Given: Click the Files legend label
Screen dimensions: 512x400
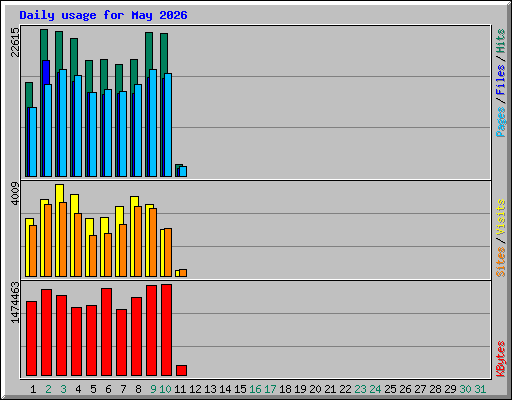Looking at the screenshot, I should (500, 80).
